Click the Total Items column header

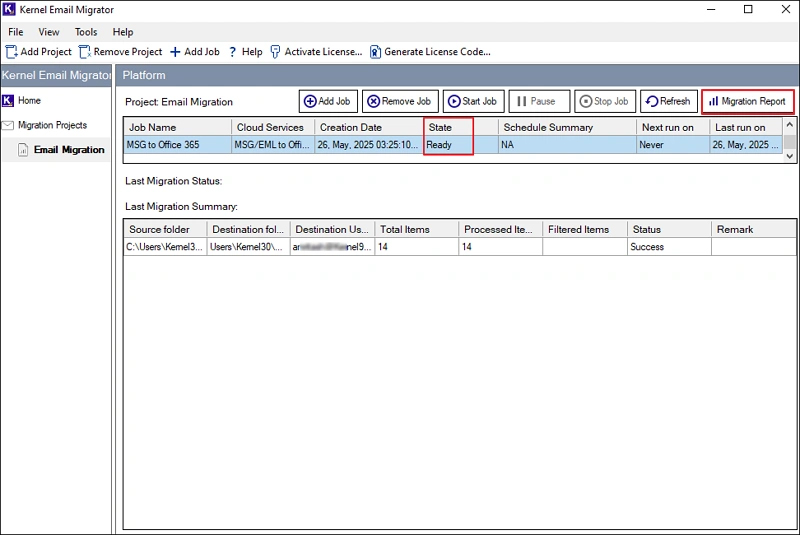[416, 230]
